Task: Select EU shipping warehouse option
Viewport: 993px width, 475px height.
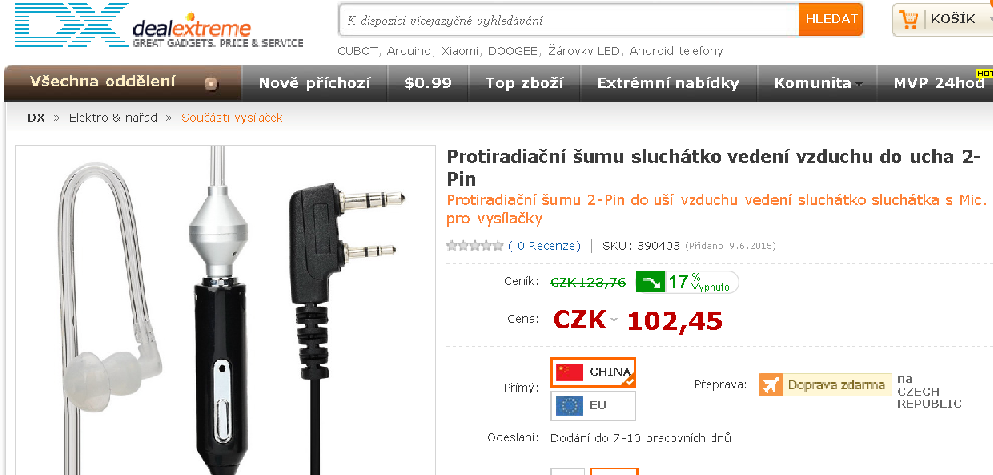Action: tap(593, 405)
